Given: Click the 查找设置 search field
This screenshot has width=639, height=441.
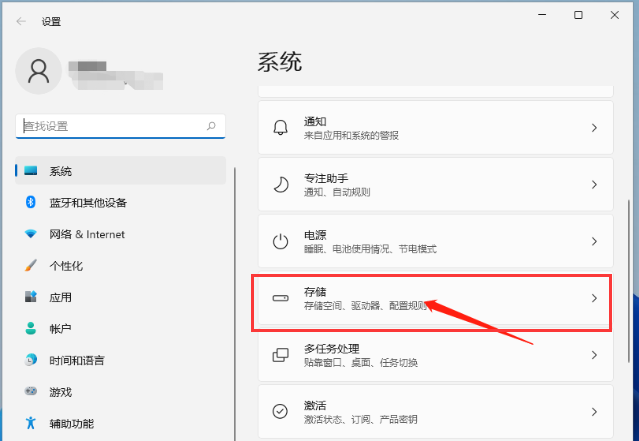Looking at the screenshot, I should pyautogui.click(x=110, y=127).
